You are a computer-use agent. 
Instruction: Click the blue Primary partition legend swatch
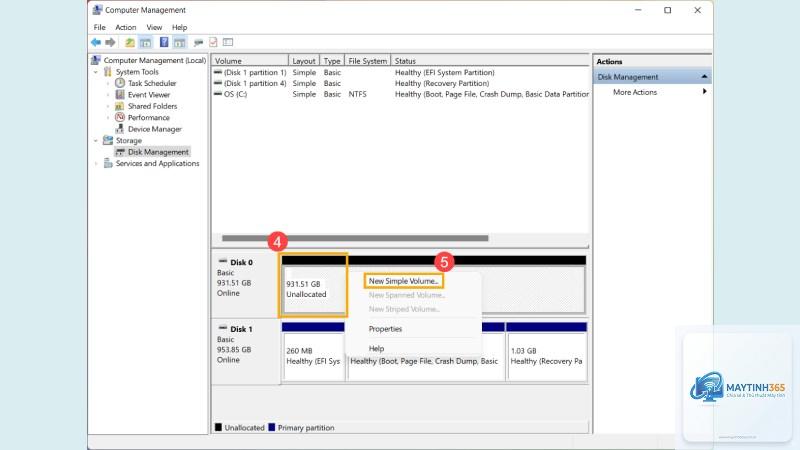click(x=271, y=428)
